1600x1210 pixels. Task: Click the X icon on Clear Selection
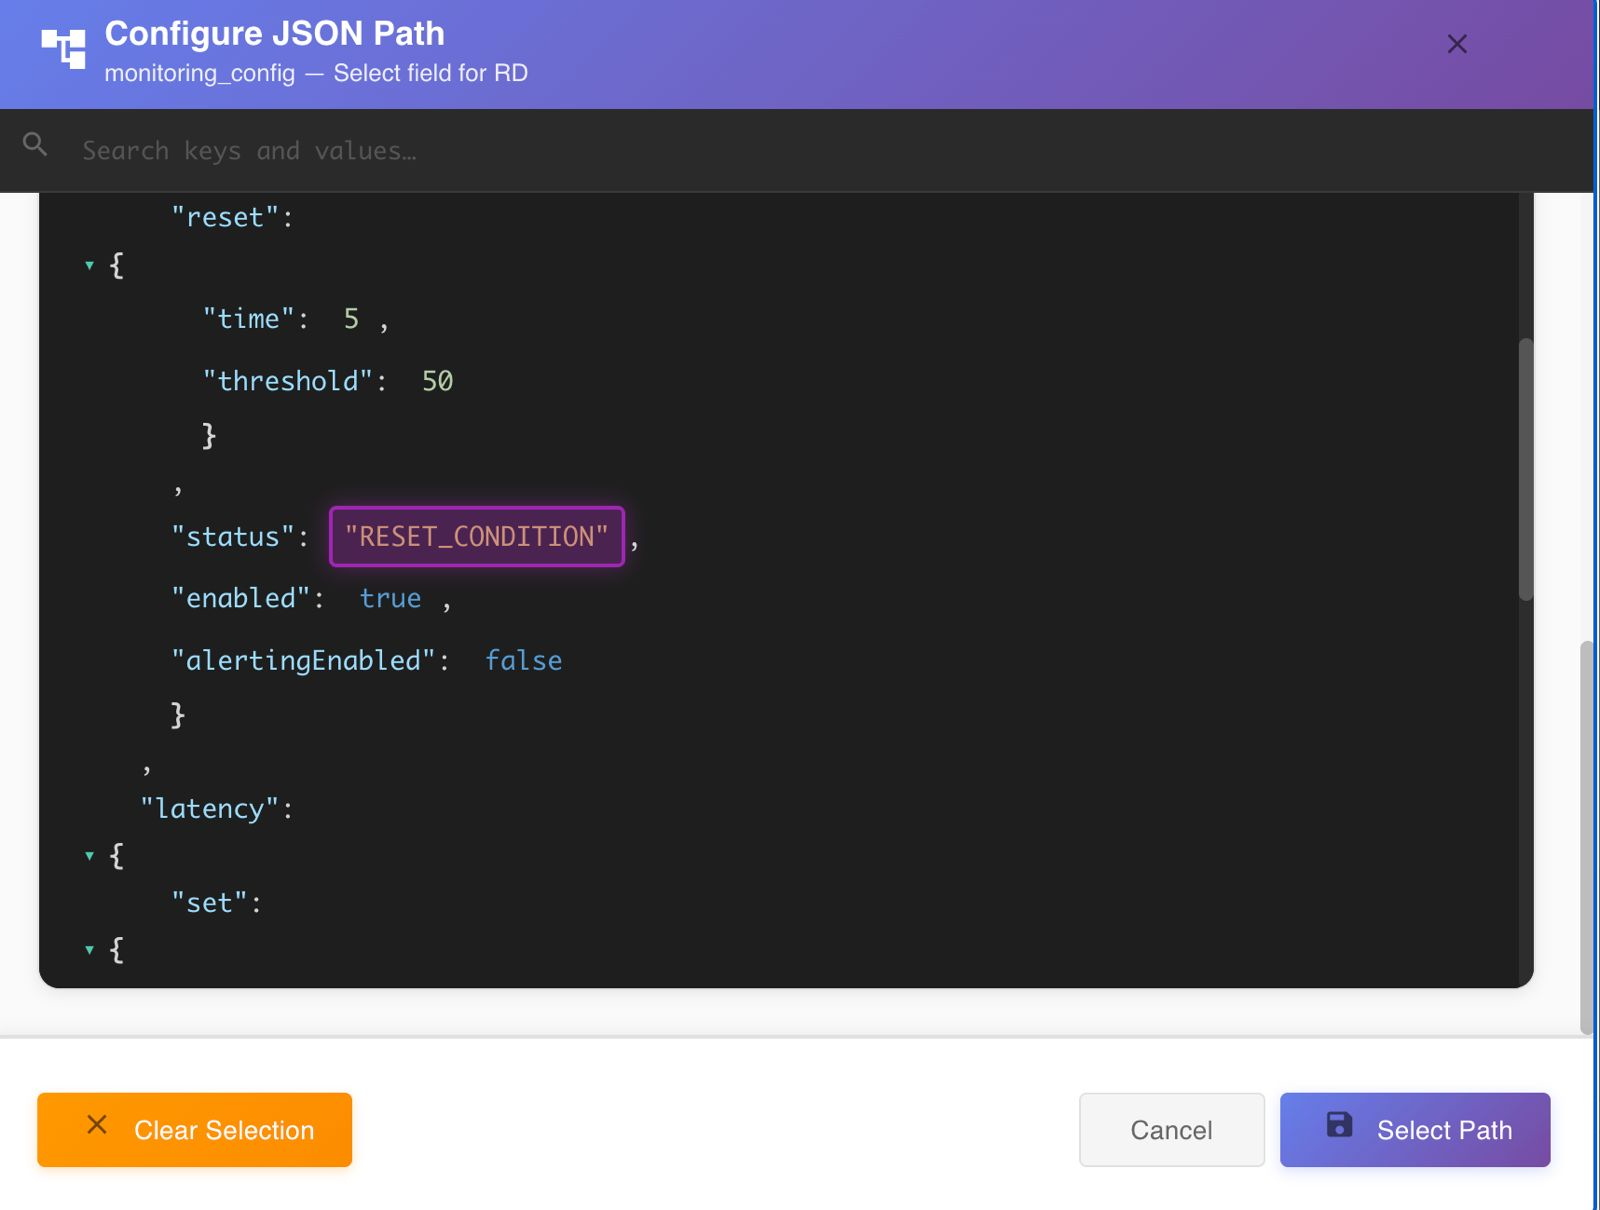click(97, 1125)
